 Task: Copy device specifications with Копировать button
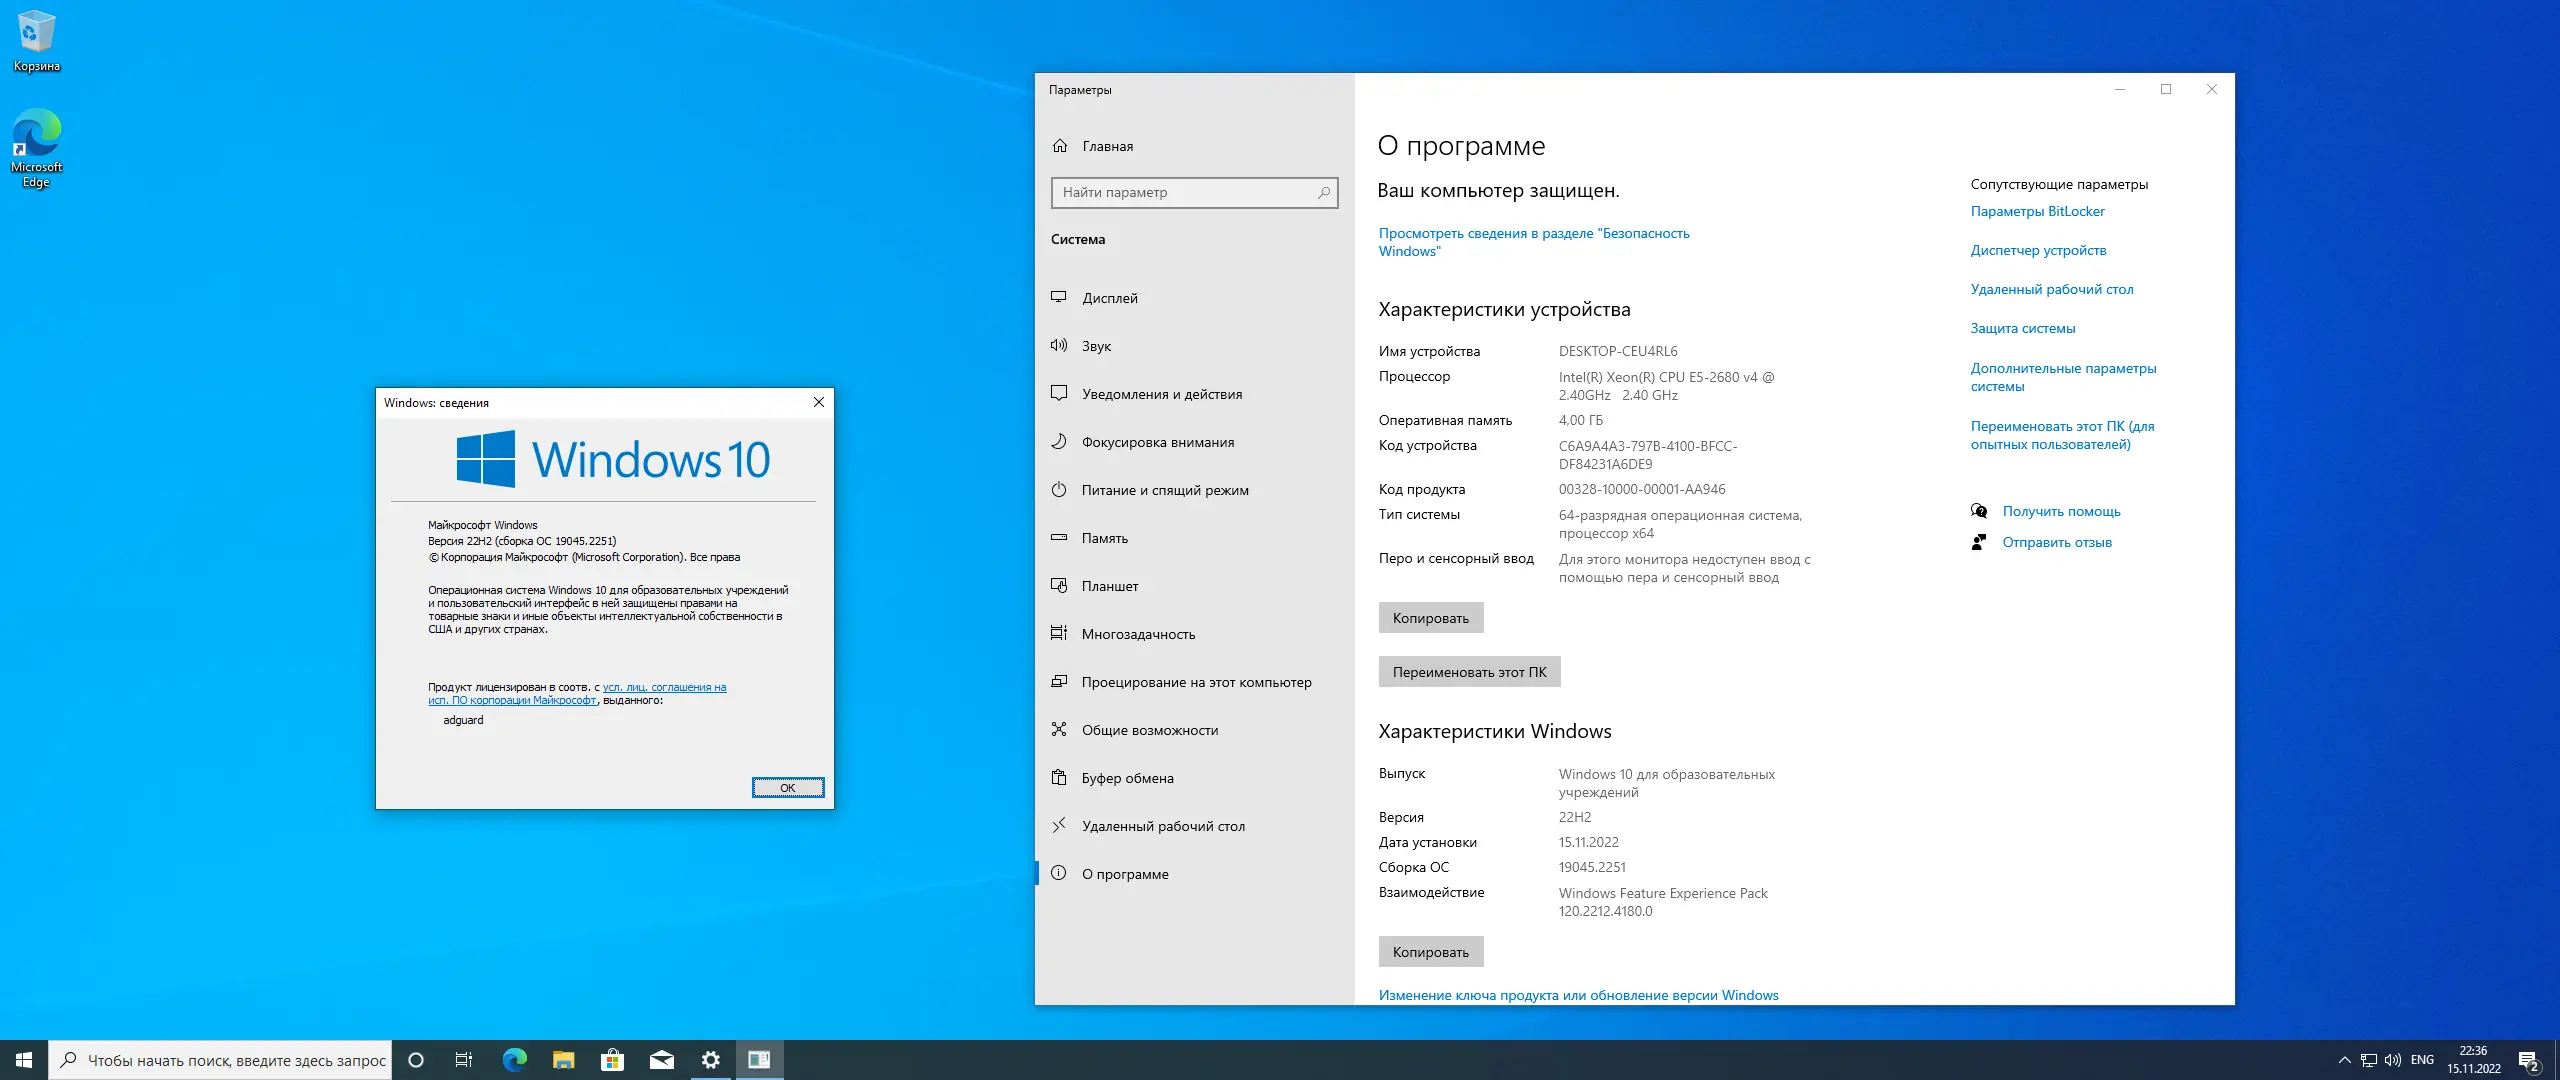coord(1430,618)
